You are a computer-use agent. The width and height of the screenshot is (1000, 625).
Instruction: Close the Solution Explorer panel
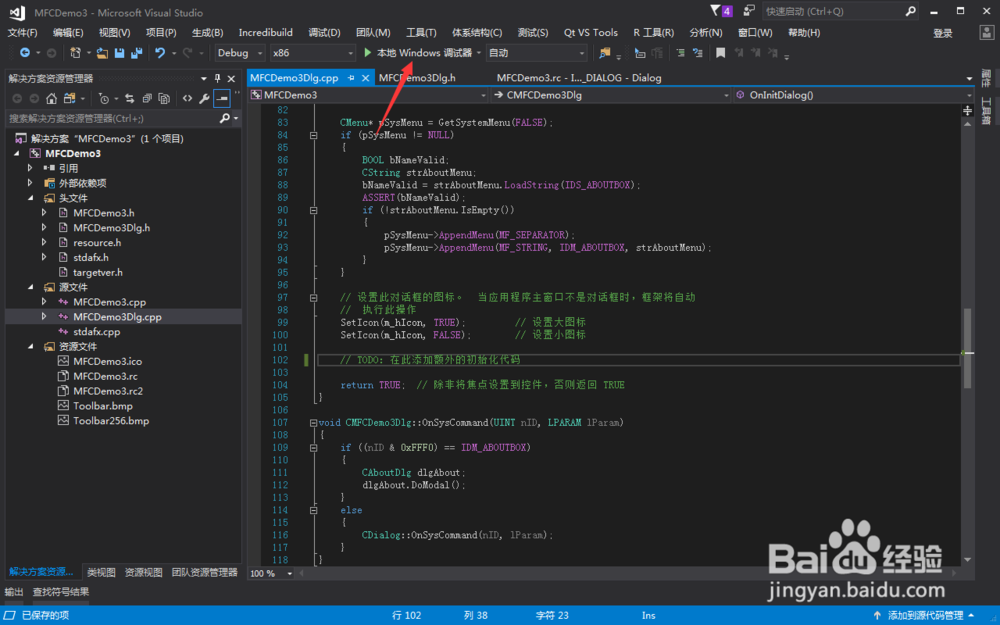click(x=232, y=78)
